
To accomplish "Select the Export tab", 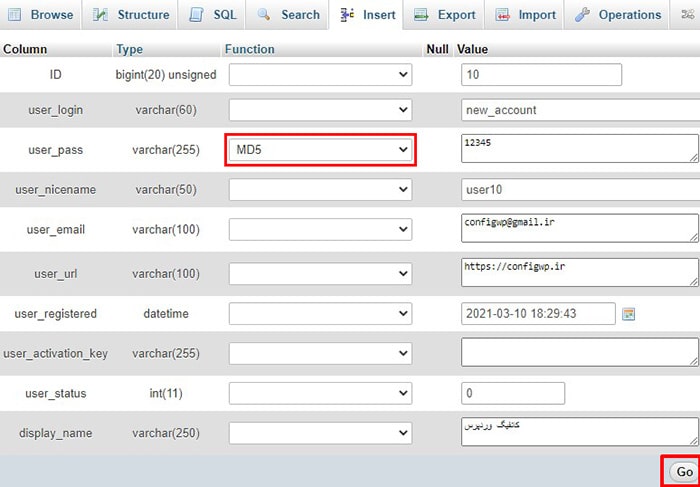I will point(443,15).
